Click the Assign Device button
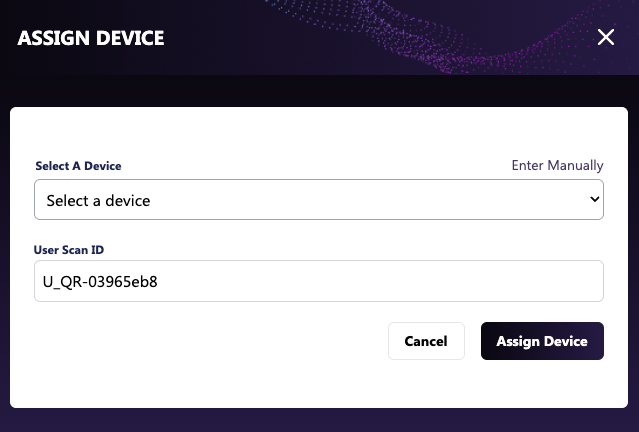Viewport: 639px width, 432px height. click(542, 341)
